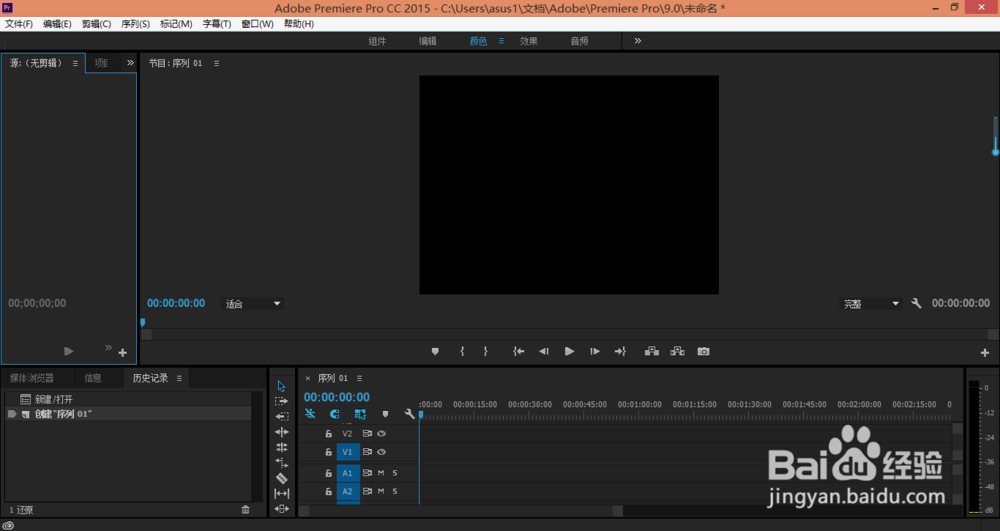Delete history state with trash icon
The height and width of the screenshot is (531, 1000).
coord(246,509)
